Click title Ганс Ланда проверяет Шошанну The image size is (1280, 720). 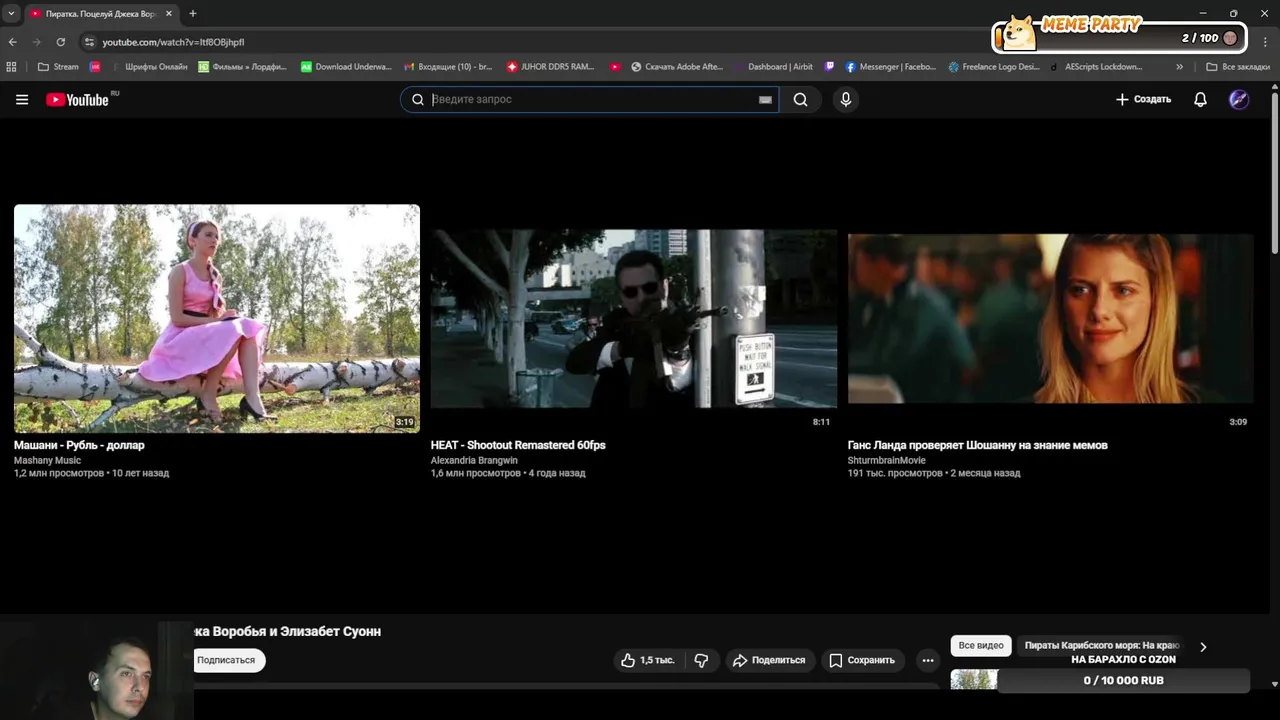(x=978, y=445)
